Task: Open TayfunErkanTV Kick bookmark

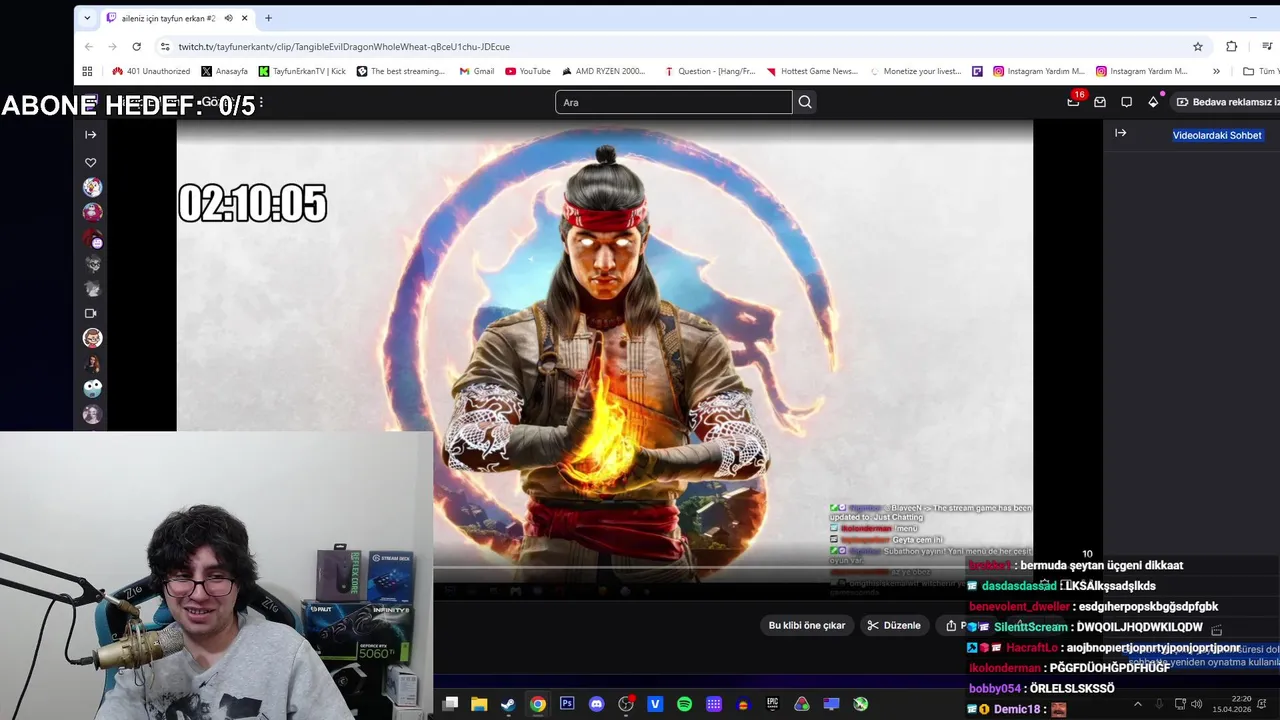Action: click(302, 71)
